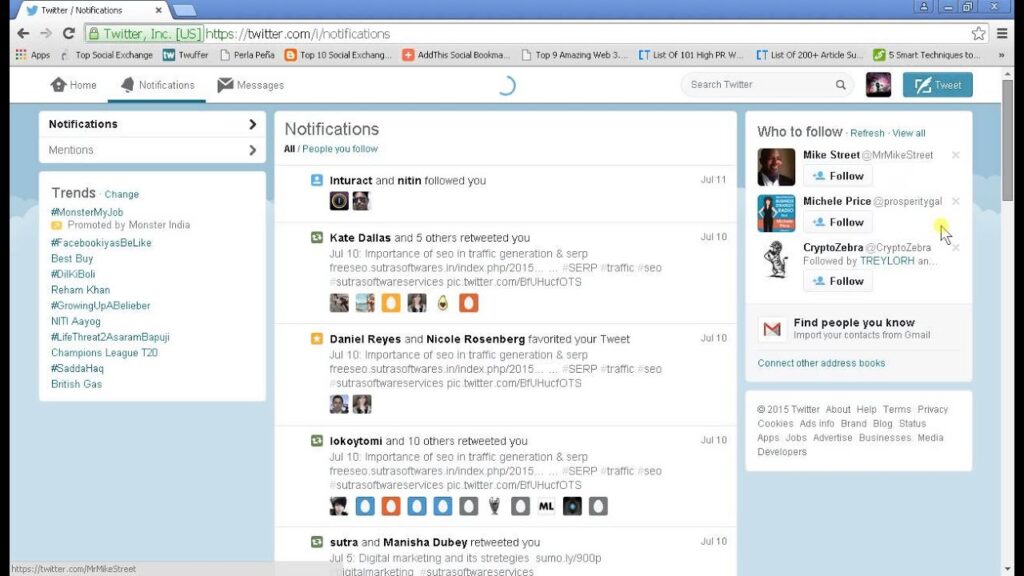Screen dimensions: 1024x576
Task: Click the Mike Street profile photo
Action: [x=776, y=167]
